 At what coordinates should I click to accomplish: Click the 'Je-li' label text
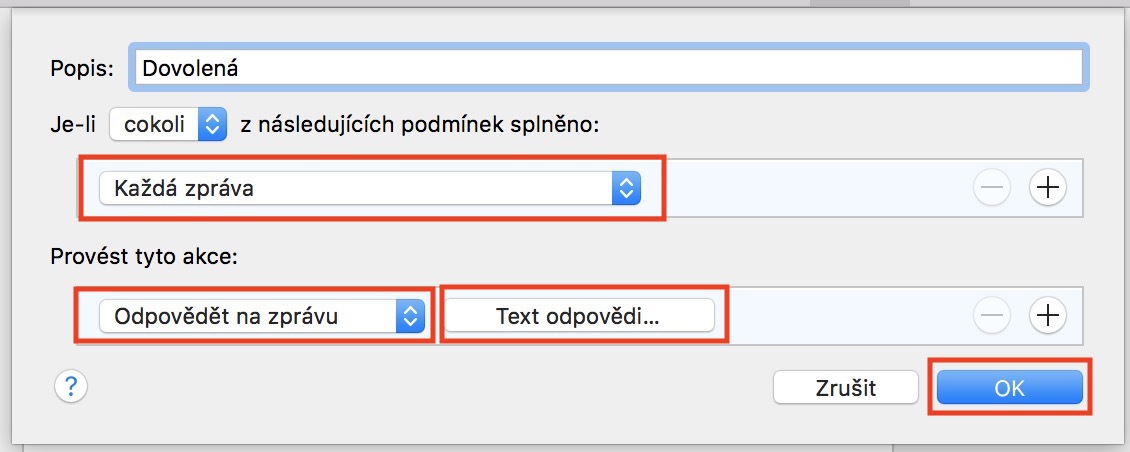pos(74,124)
